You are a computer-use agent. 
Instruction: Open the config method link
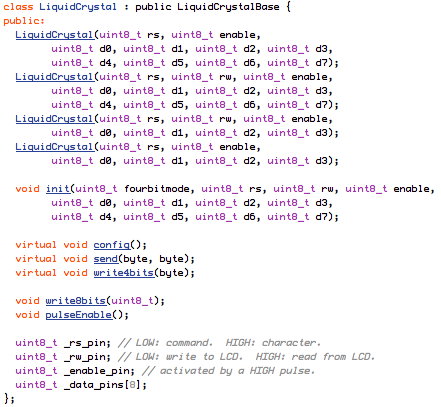(112, 245)
